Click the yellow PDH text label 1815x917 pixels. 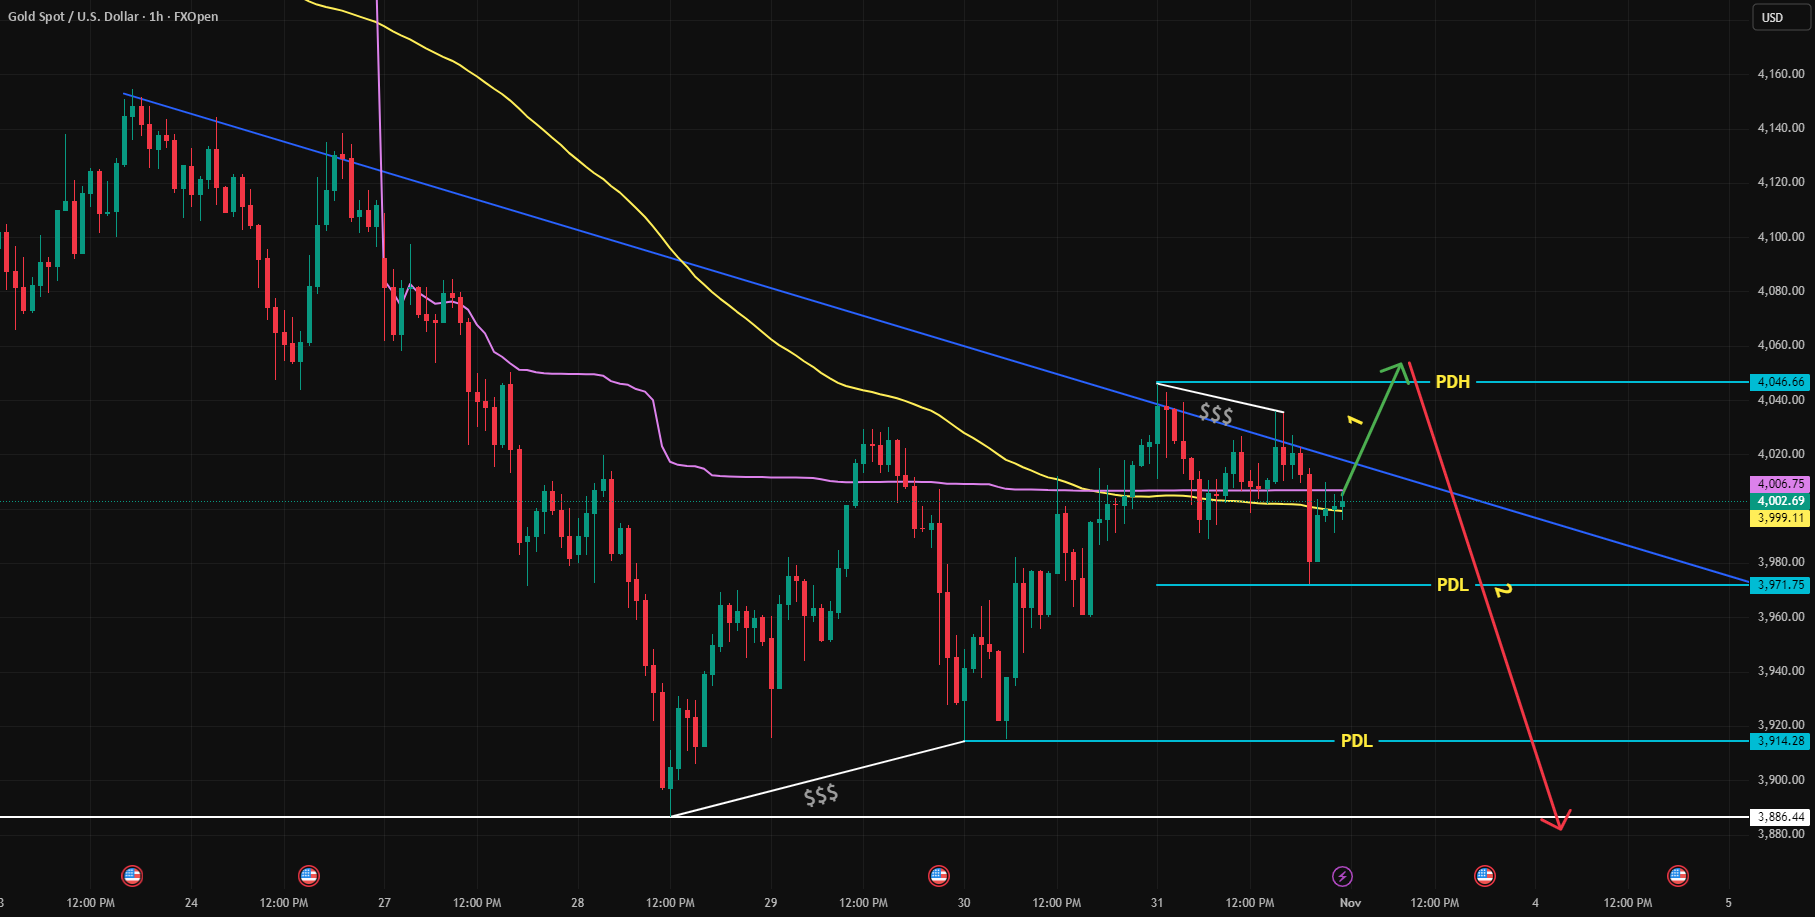coord(1453,382)
